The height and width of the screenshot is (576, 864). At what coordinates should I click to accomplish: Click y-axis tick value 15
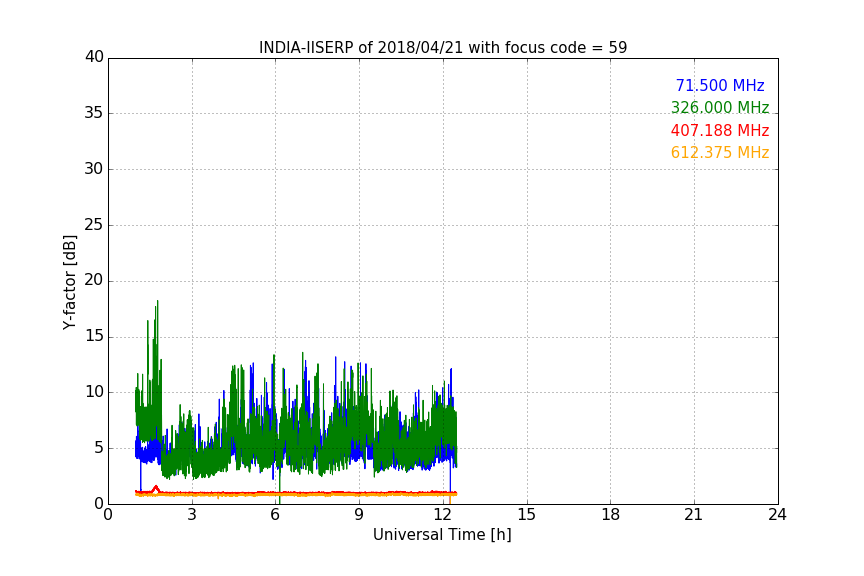94,336
